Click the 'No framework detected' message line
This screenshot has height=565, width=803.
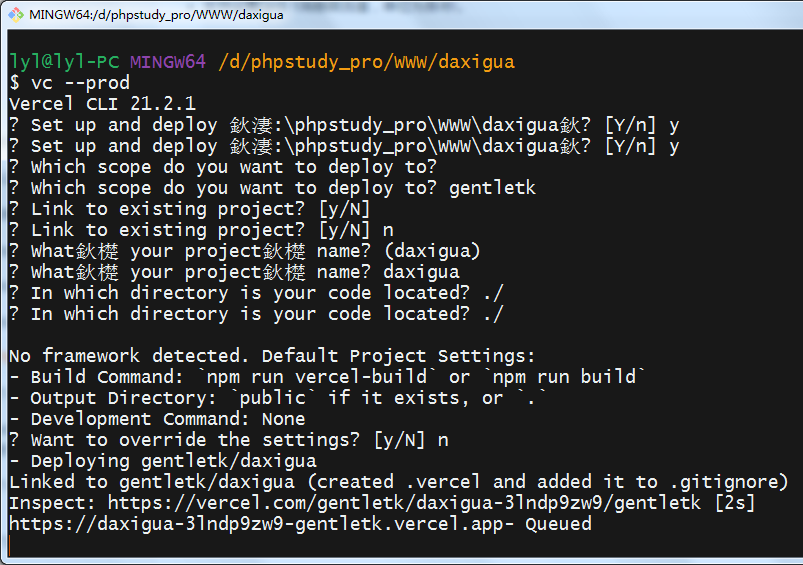(x=272, y=356)
